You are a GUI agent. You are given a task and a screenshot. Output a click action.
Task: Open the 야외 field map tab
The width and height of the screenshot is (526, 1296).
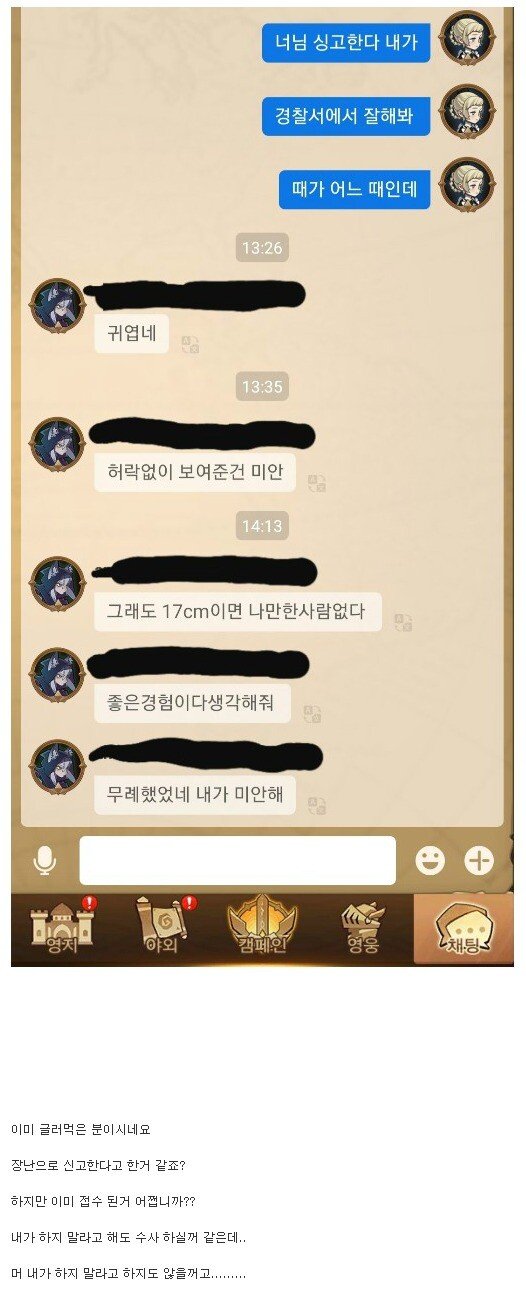point(162,926)
